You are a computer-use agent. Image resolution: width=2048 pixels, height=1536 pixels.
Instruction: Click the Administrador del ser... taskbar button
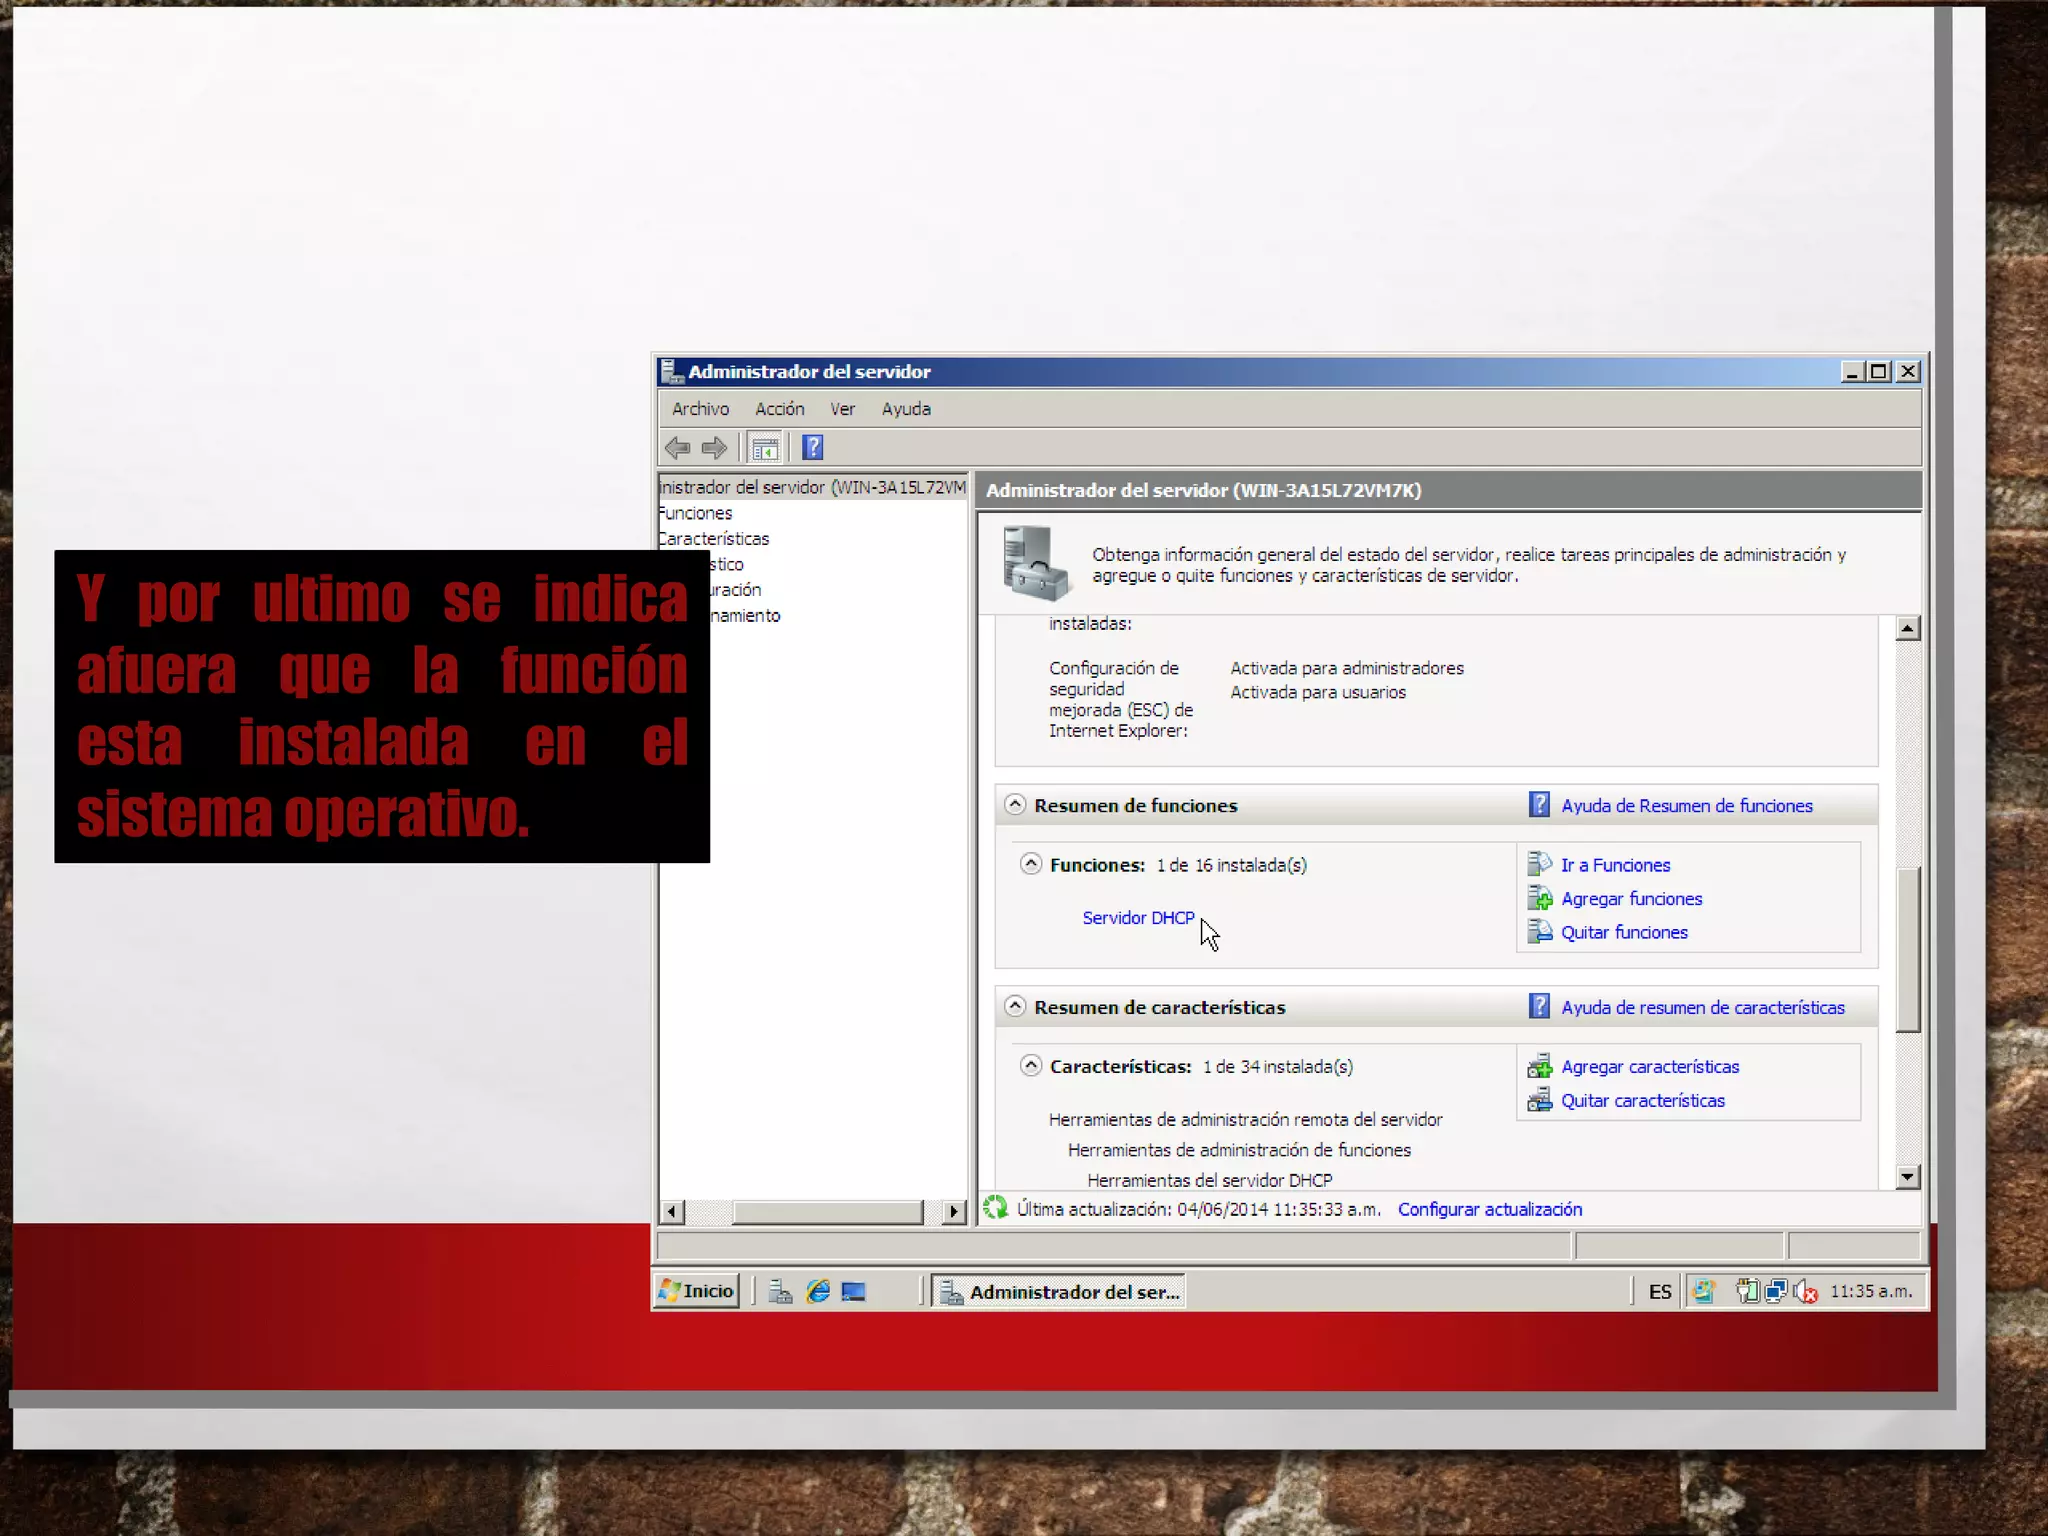click(1059, 1292)
